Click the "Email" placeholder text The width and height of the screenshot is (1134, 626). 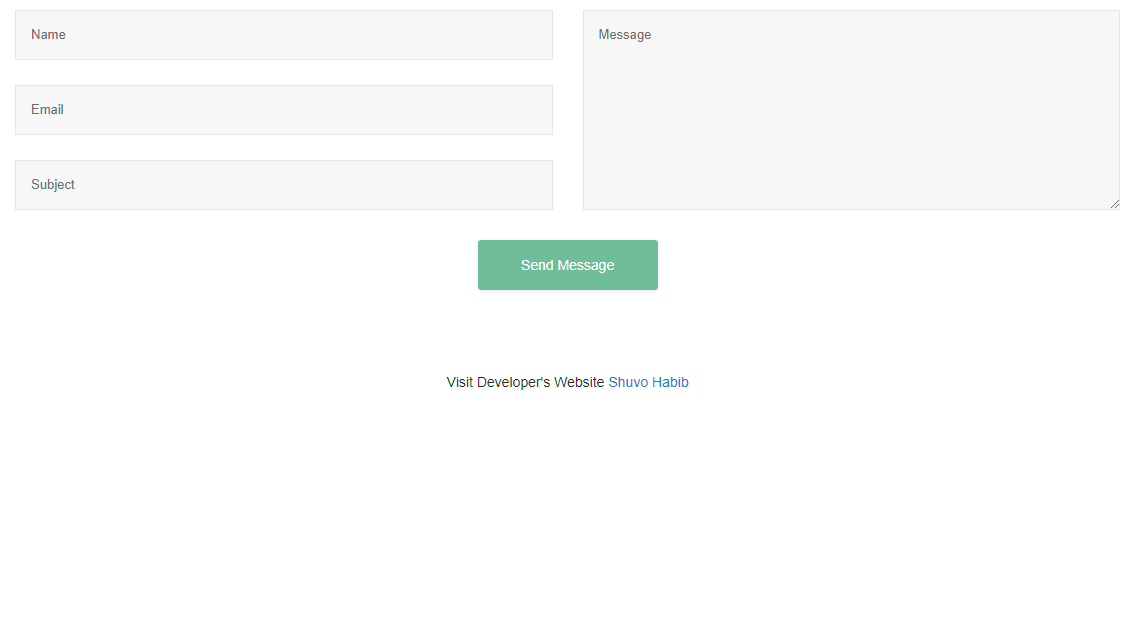pyautogui.click(x=47, y=110)
